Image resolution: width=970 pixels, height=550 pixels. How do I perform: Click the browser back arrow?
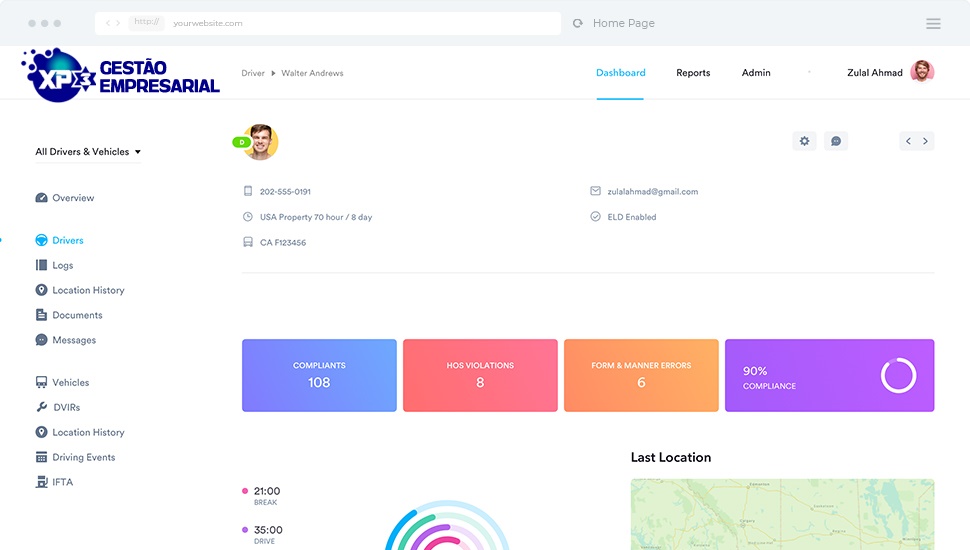pyautogui.click(x=108, y=23)
